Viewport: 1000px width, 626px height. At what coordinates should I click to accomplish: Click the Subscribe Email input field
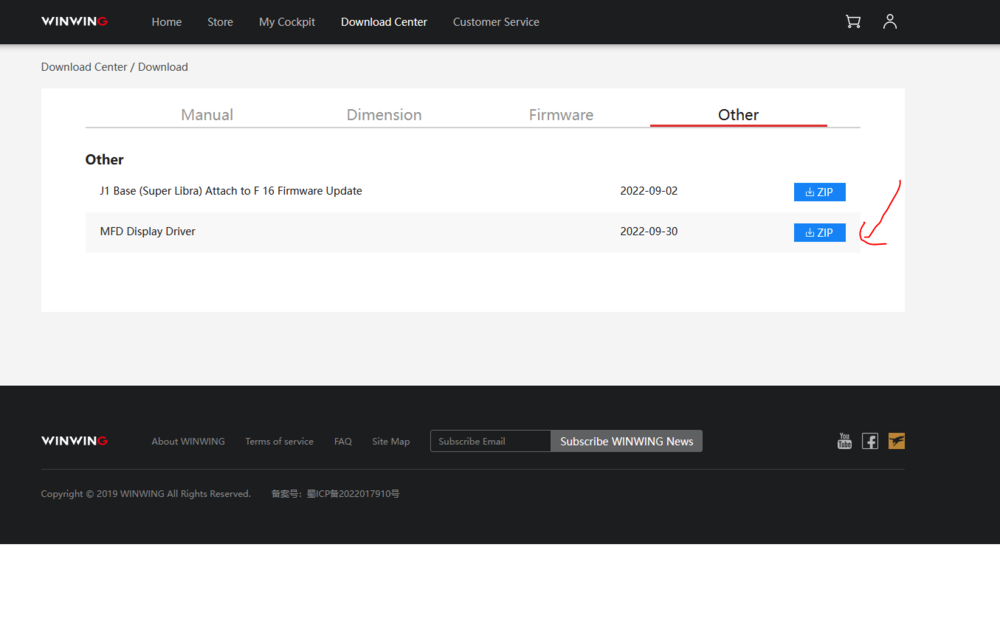pos(490,441)
